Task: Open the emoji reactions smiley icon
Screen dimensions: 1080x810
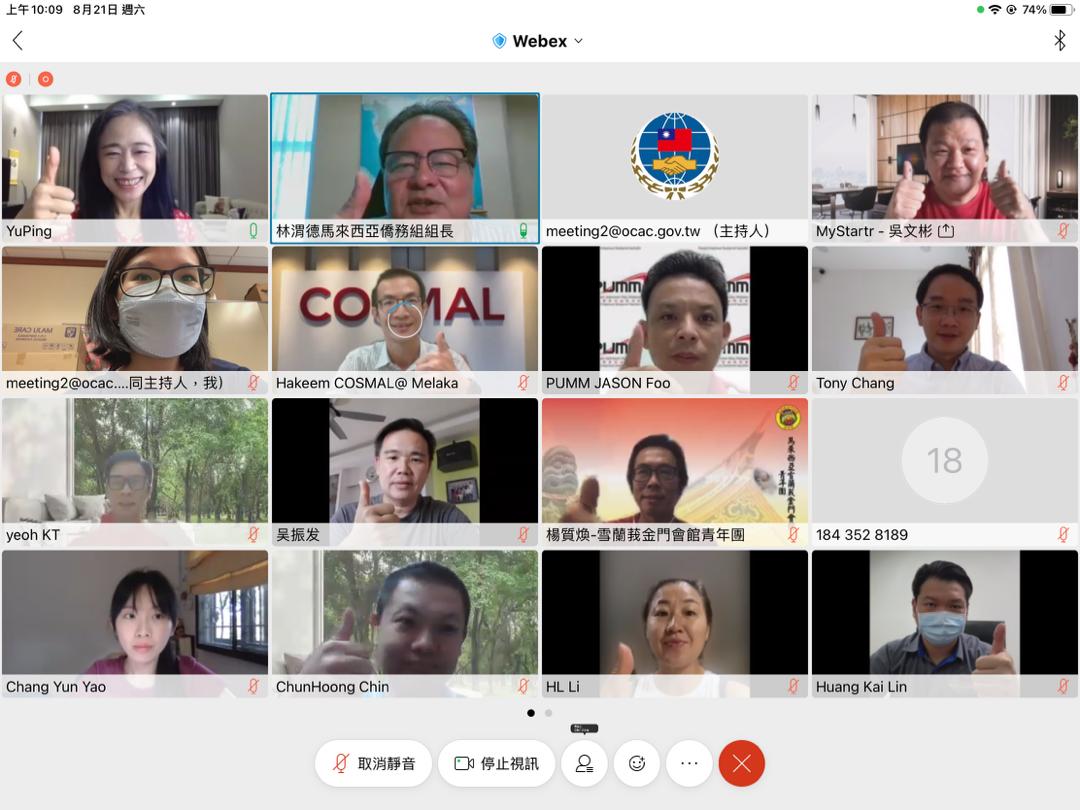Action: click(637, 764)
